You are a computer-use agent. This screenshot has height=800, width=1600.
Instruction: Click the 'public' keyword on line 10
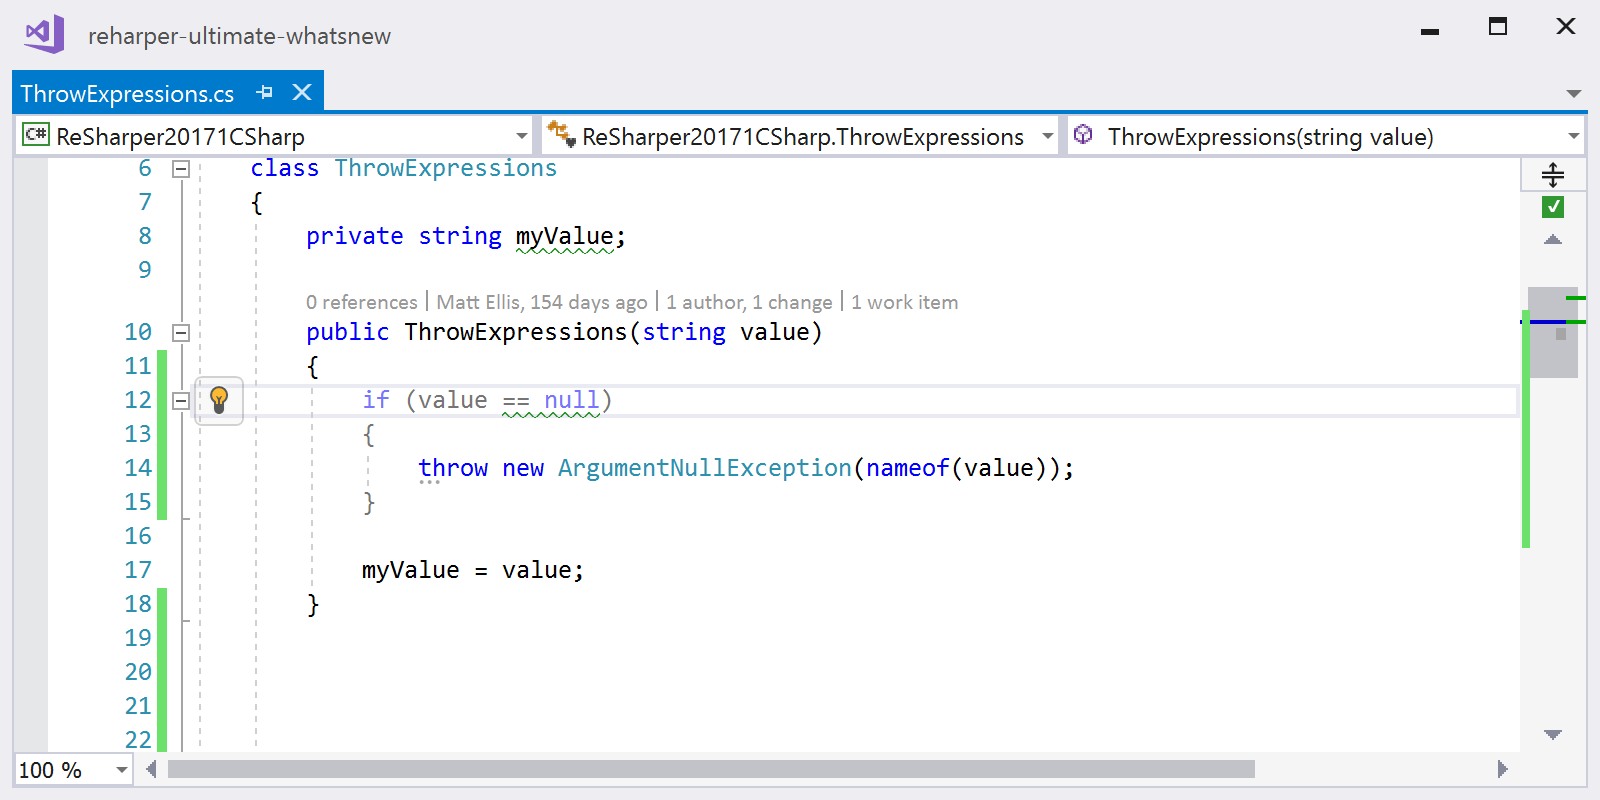click(347, 333)
